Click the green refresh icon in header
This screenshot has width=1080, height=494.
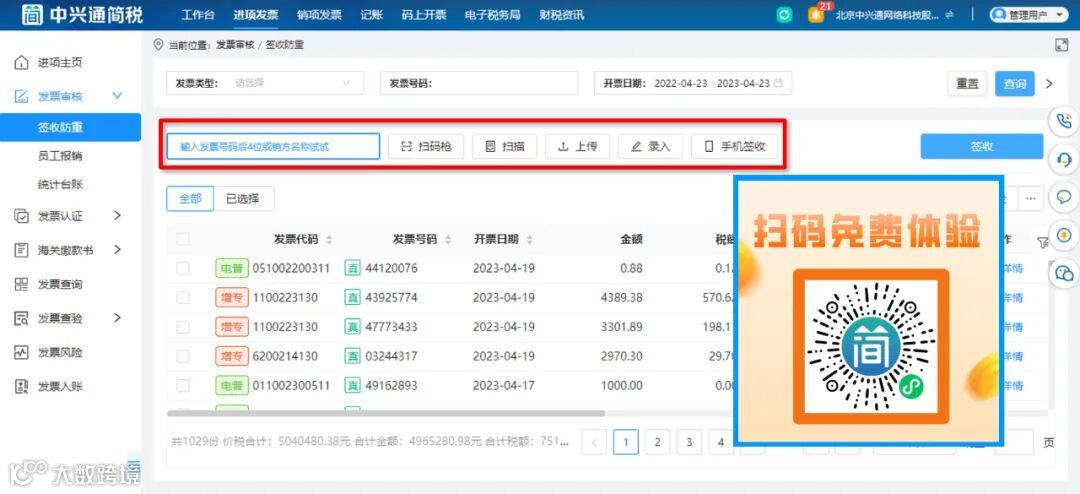pyautogui.click(x=784, y=15)
